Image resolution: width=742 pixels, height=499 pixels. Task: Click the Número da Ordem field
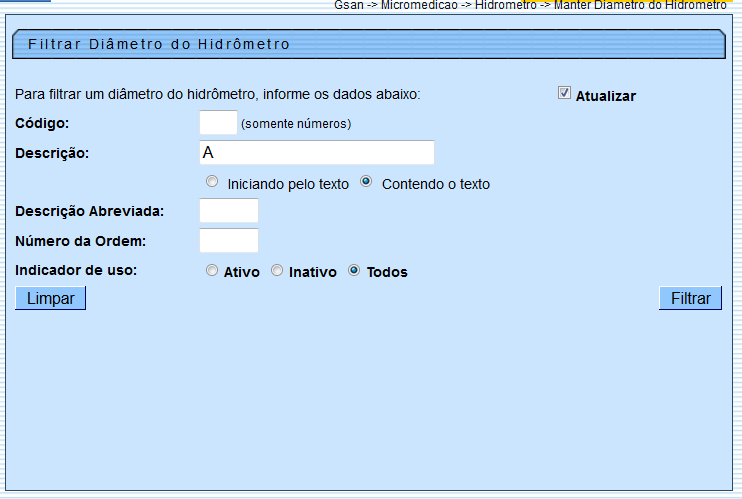click(x=229, y=241)
